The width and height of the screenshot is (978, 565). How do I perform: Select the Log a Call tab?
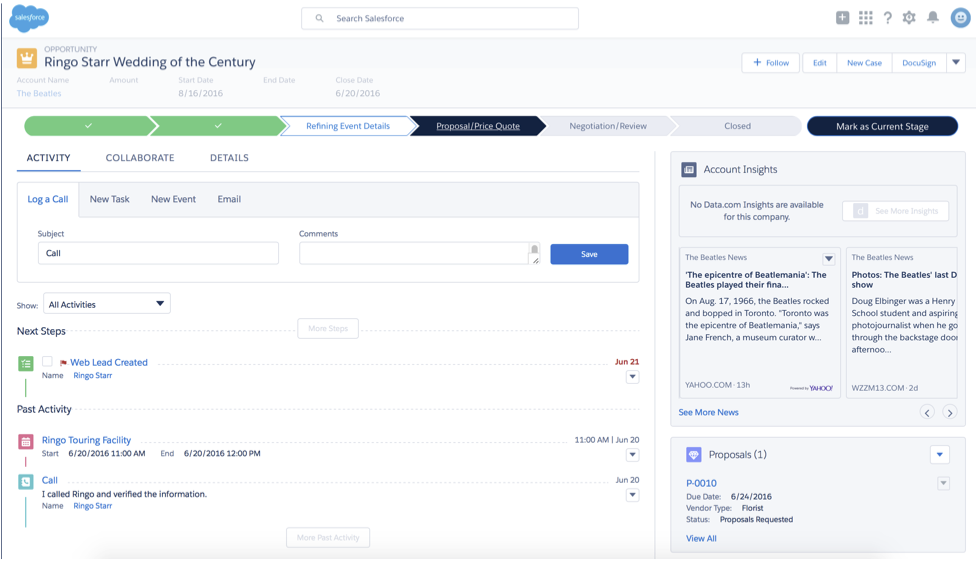coord(47,199)
